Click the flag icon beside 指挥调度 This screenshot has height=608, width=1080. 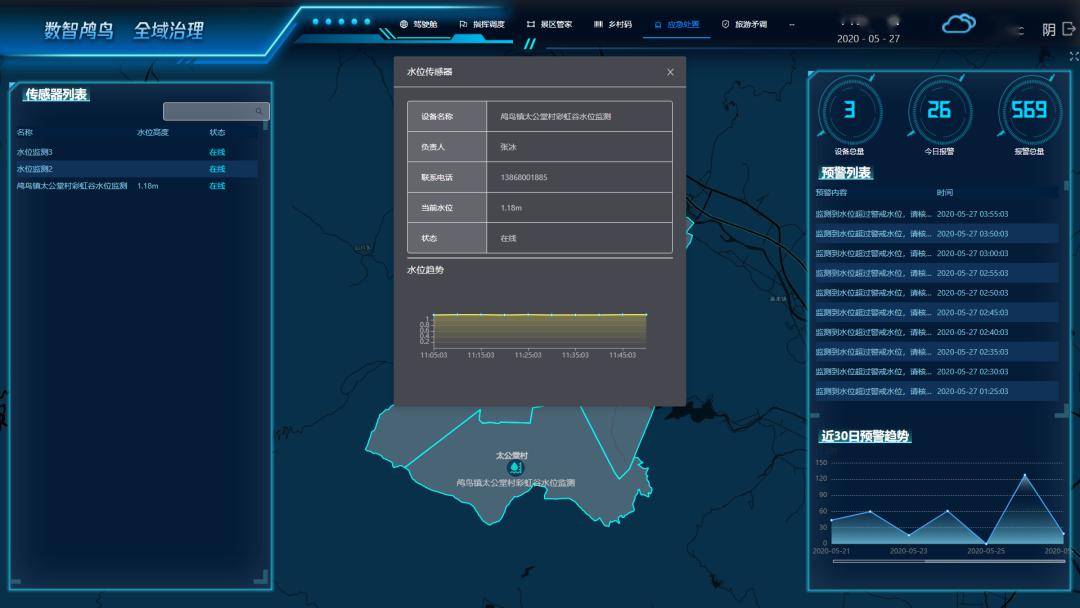pos(464,24)
